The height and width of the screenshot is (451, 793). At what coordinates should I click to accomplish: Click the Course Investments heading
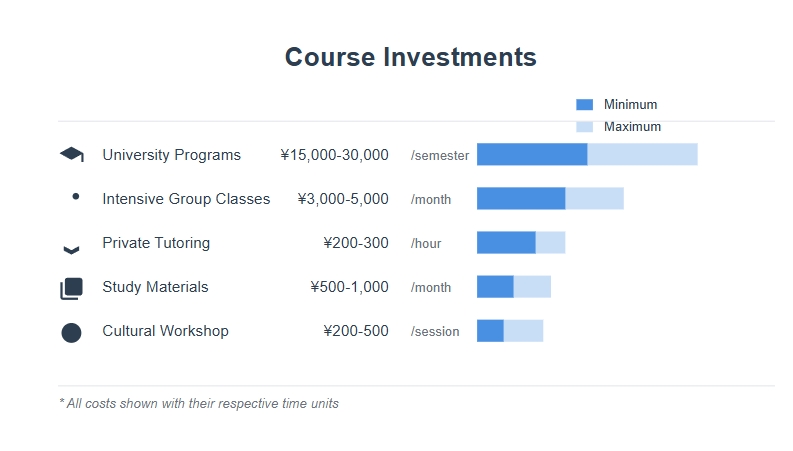[x=411, y=57]
